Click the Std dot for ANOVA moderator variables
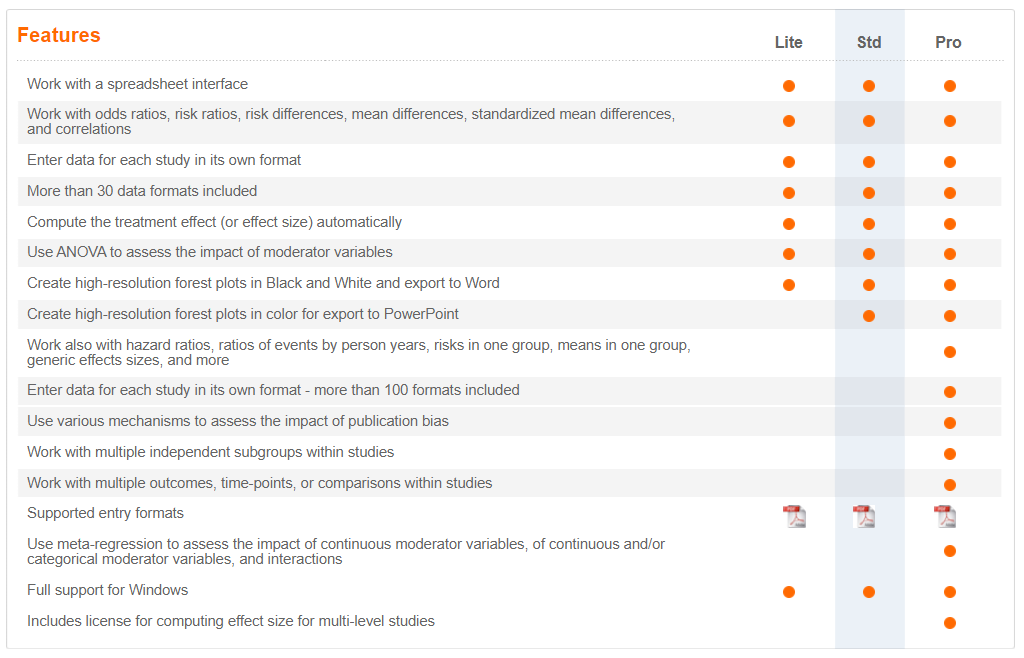The width and height of the screenshot is (1024, 658). coord(869,254)
